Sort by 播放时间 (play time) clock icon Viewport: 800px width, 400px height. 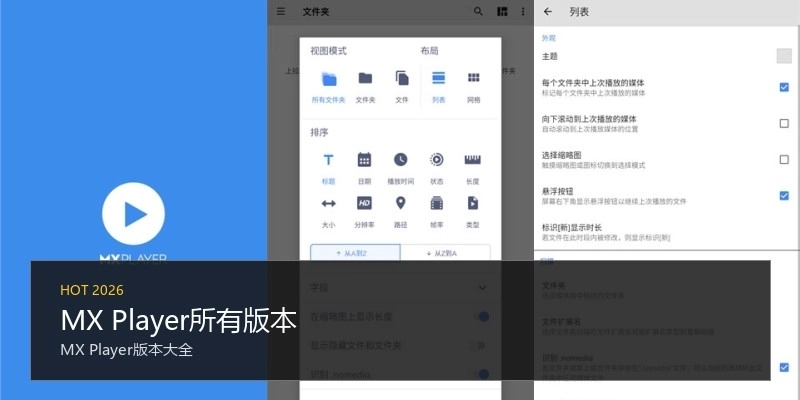click(x=400, y=165)
